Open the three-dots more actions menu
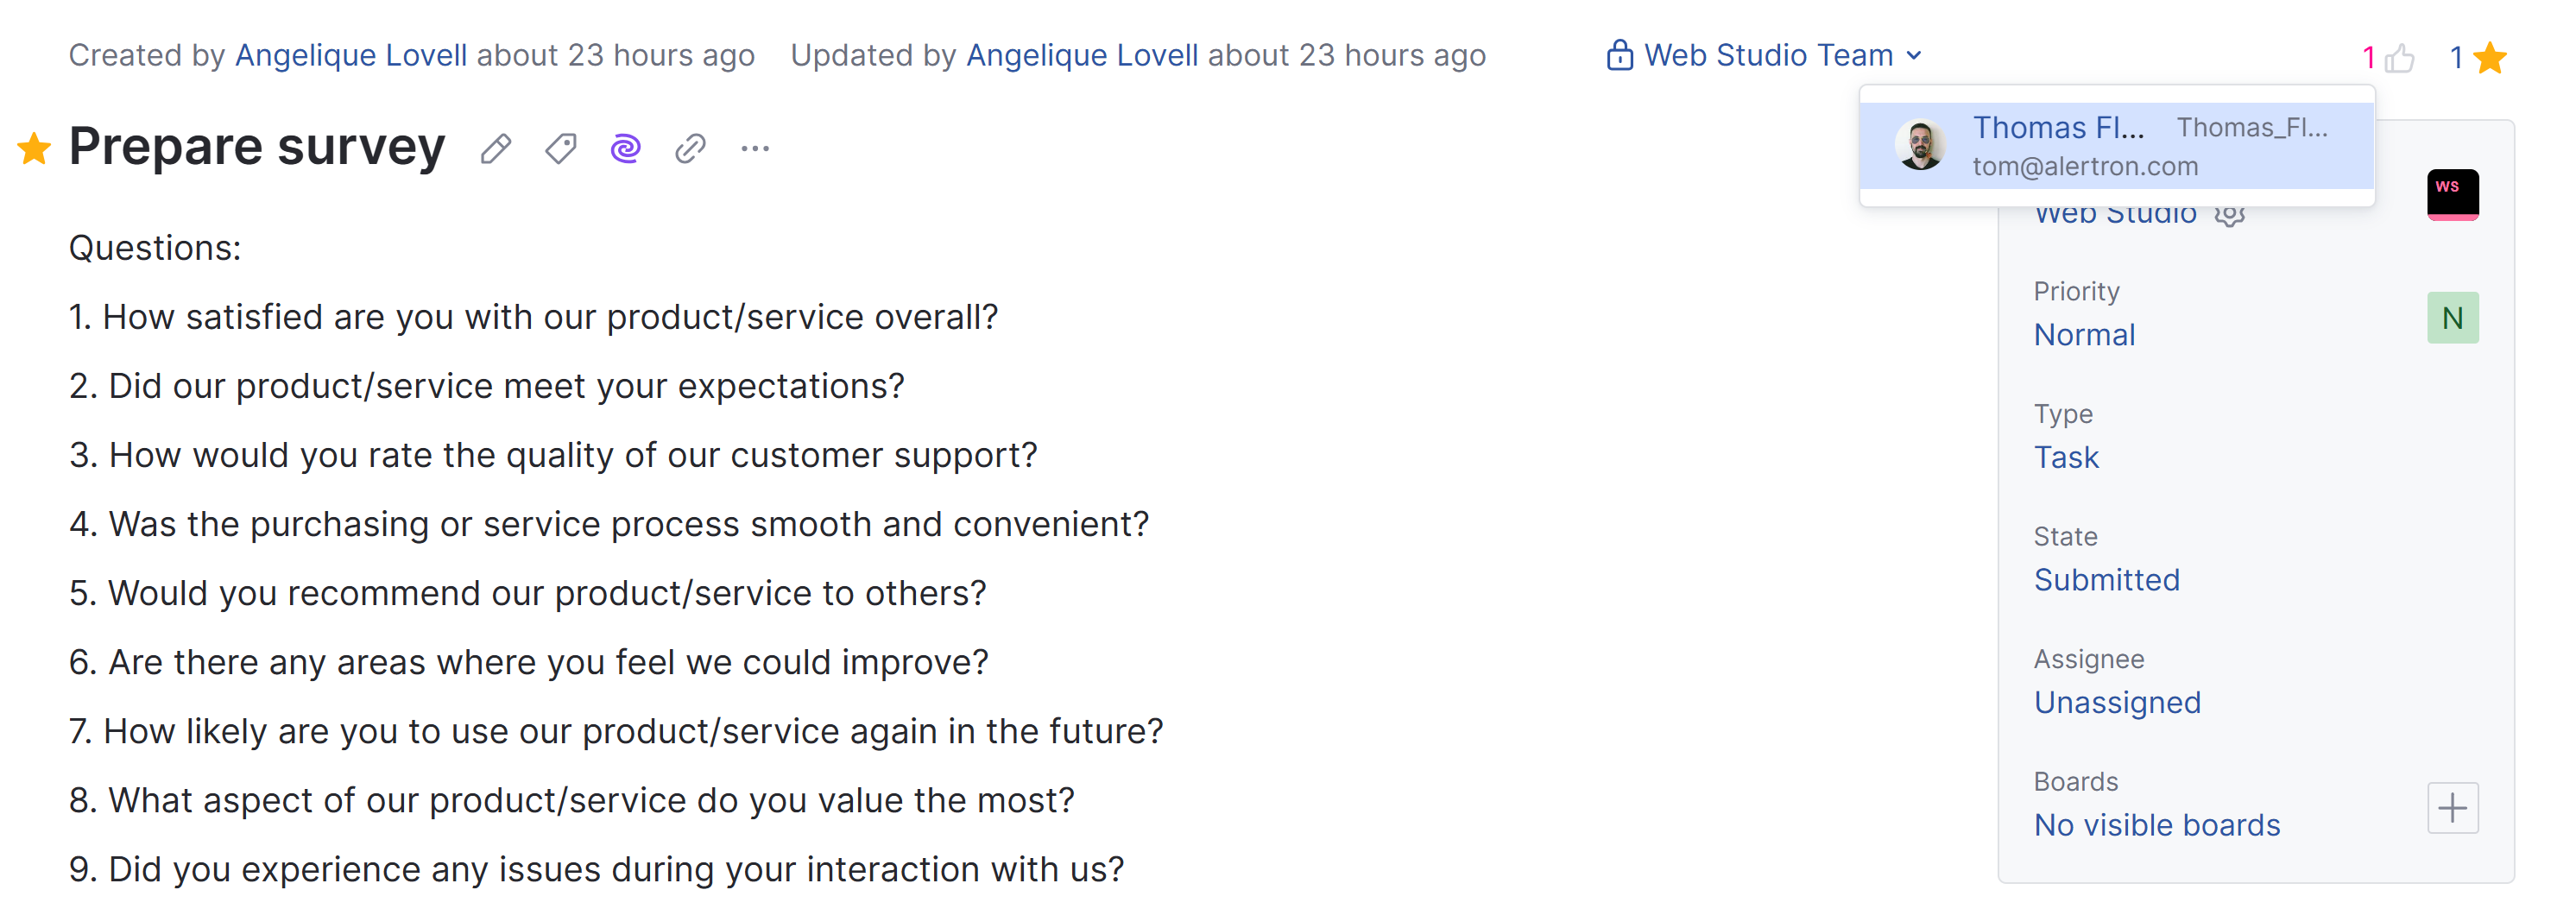 (755, 149)
